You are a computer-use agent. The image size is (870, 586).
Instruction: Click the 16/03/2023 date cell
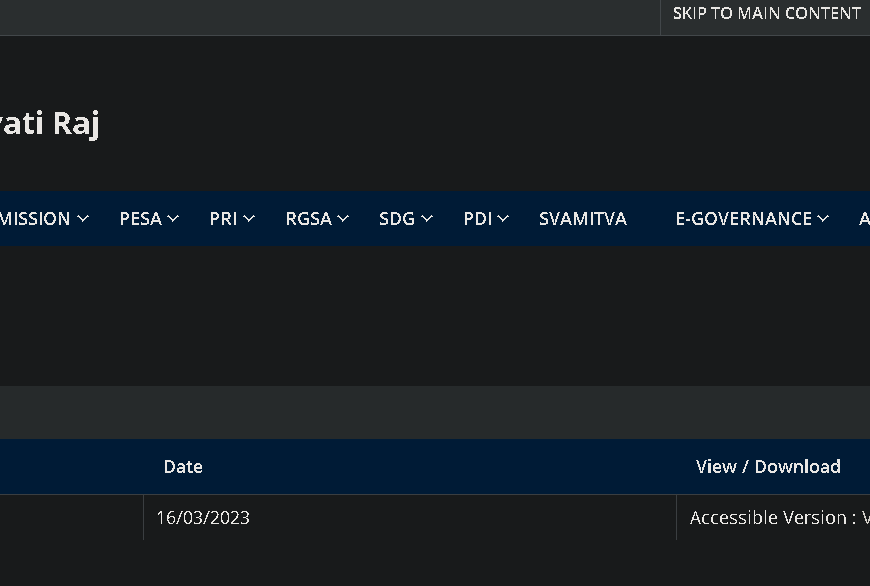pos(203,518)
